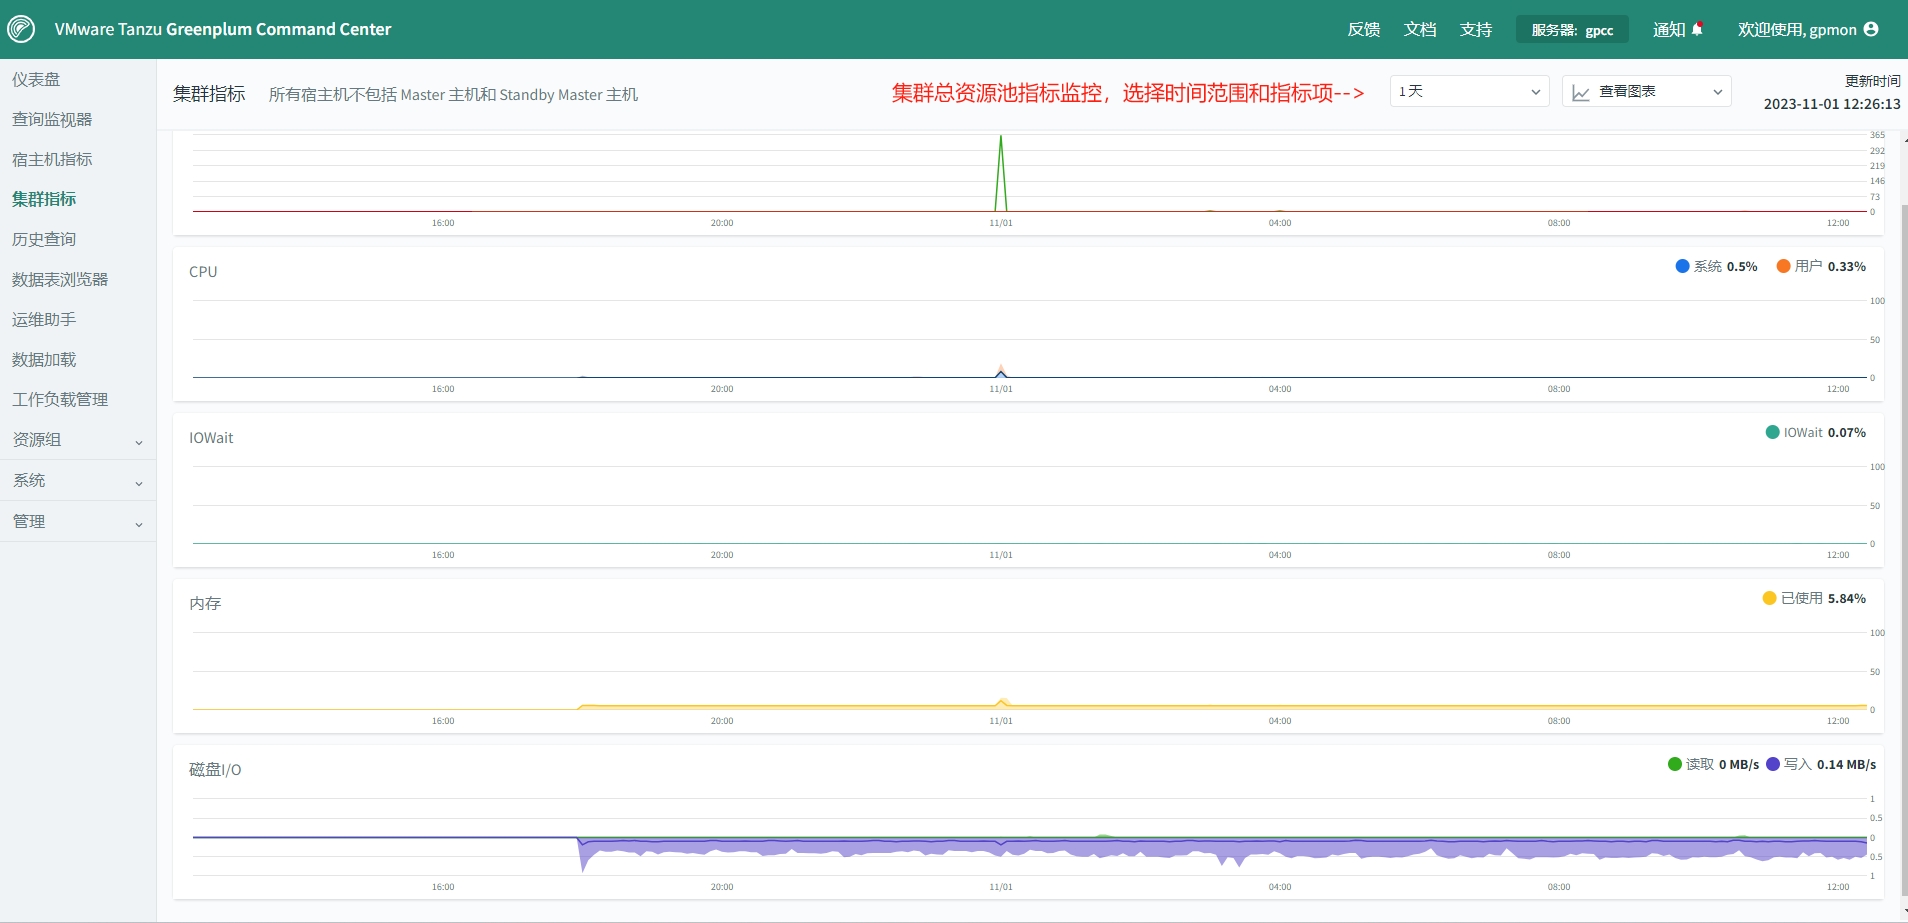This screenshot has height=923, width=1908.
Task: Navigate to 查询监视器 page
Action: click(x=51, y=118)
